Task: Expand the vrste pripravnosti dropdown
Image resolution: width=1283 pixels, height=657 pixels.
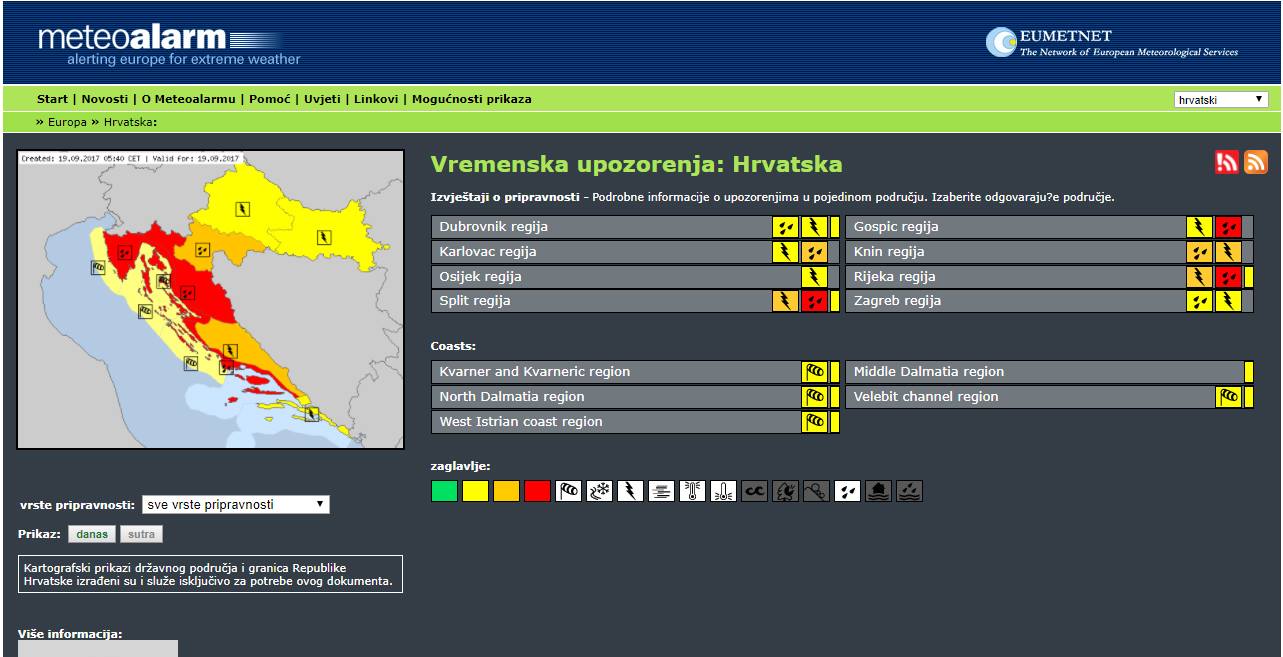Action: pyautogui.click(x=235, y=505)
